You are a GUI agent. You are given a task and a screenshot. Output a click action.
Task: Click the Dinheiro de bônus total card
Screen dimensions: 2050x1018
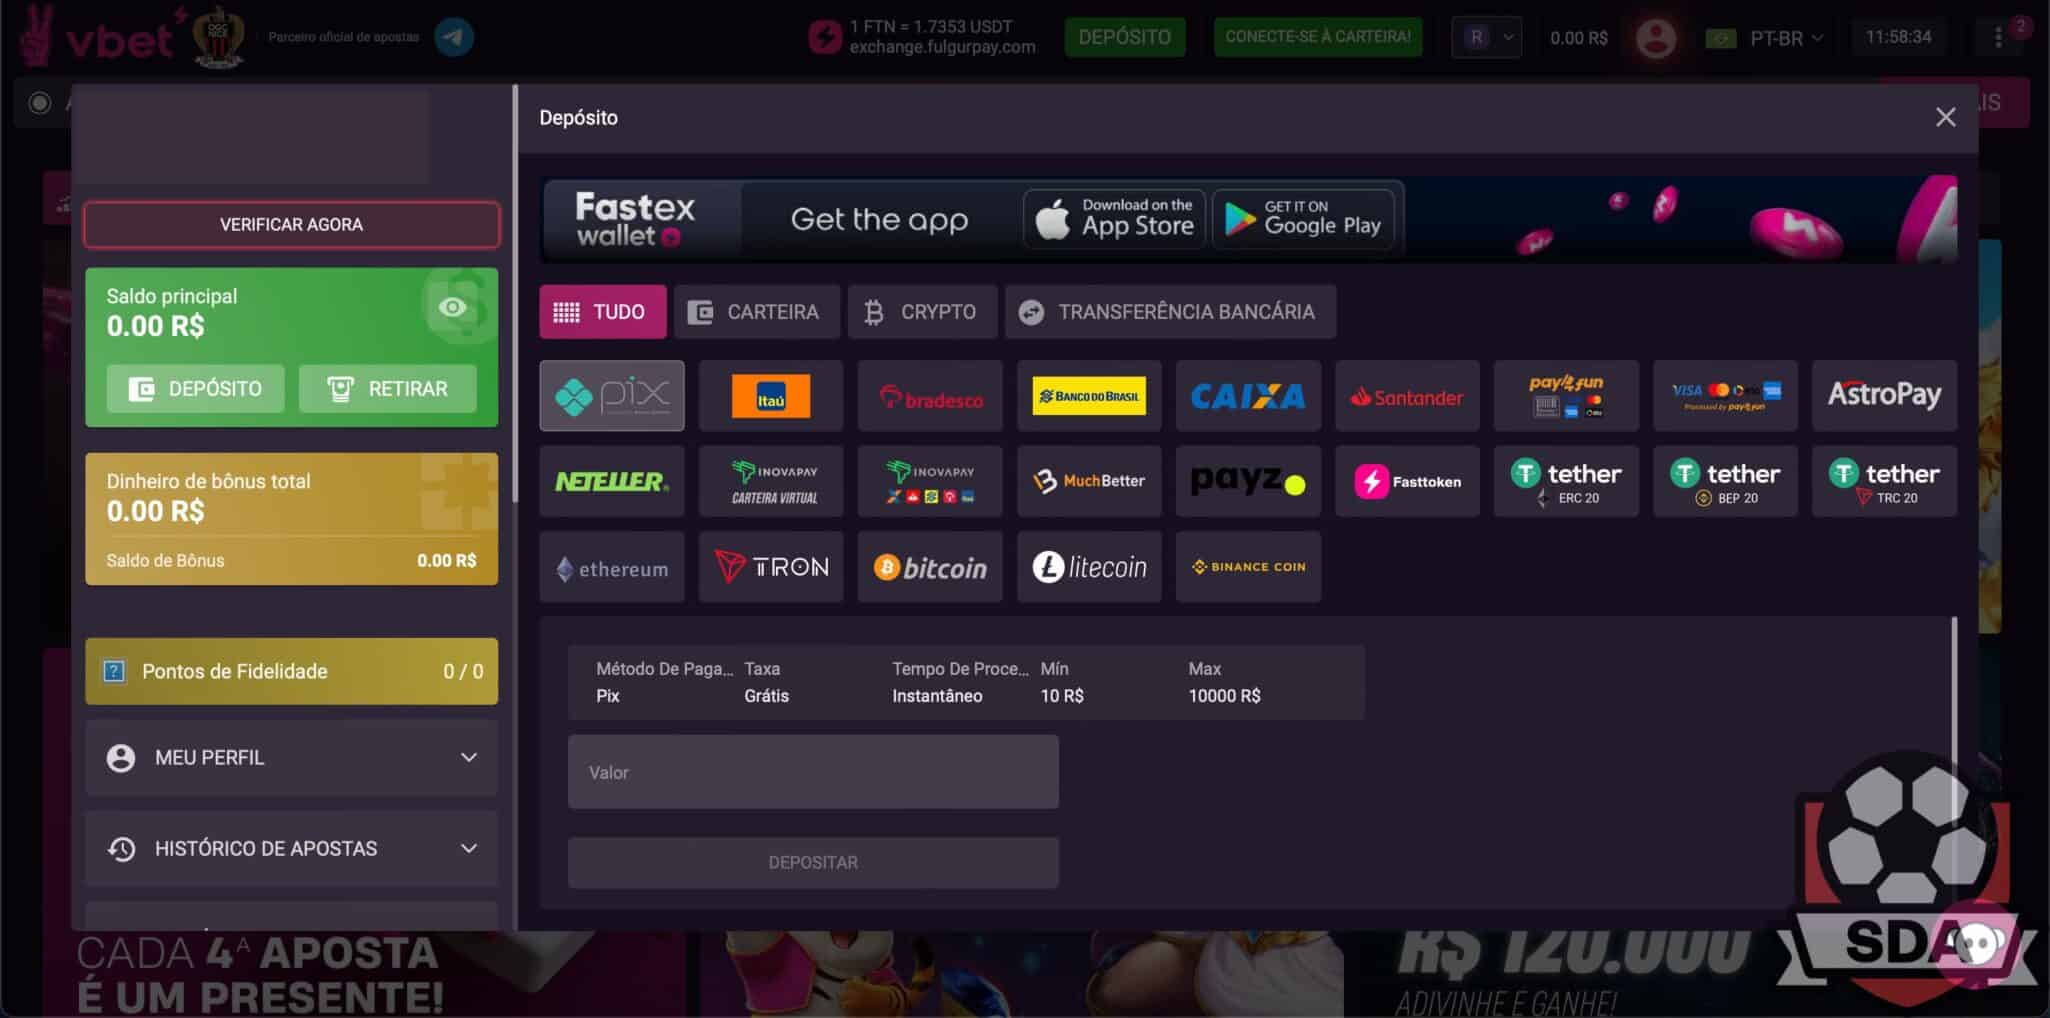pyautogui.click(x=291, y=518)
